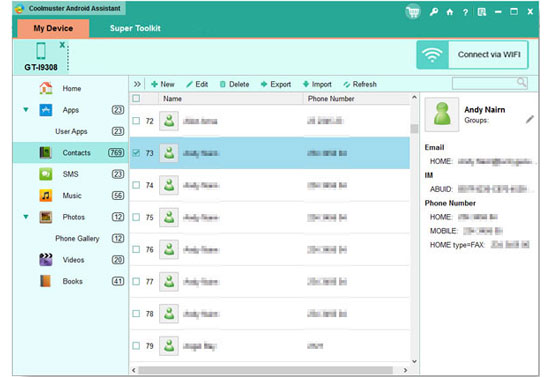This screenshot has width=550, height=377.
Task: Delete the selected contact
Action: 234,84
